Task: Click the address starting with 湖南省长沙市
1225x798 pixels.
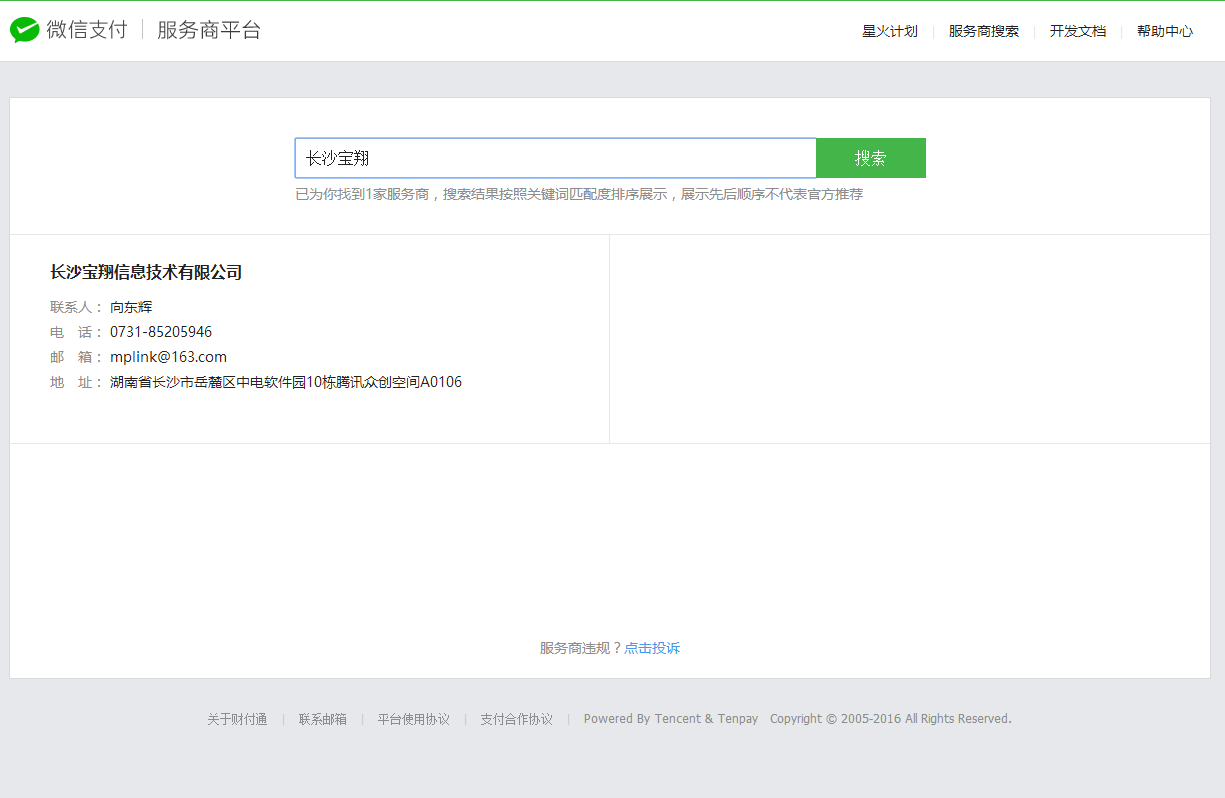Action: point(285,382)
